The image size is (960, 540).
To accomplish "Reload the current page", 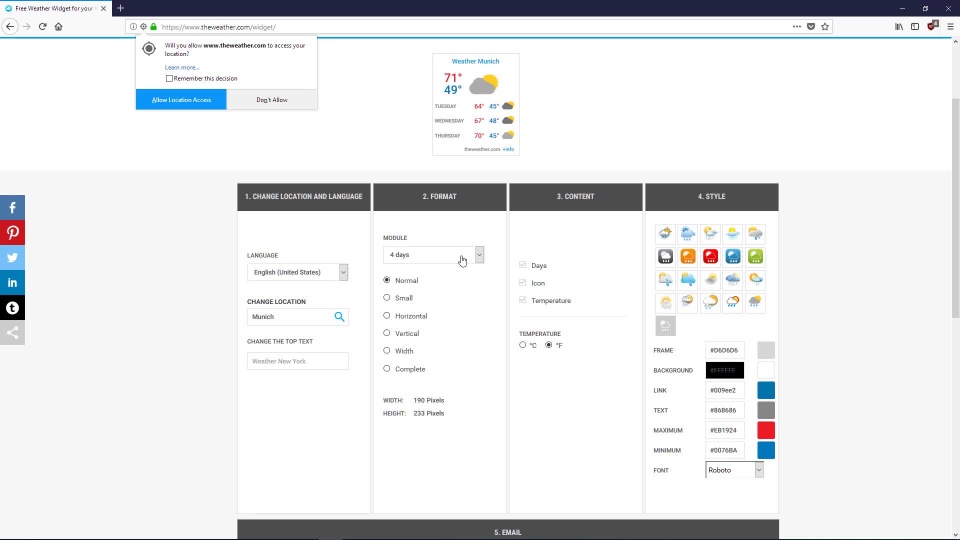I will click(x=42, y=26).
